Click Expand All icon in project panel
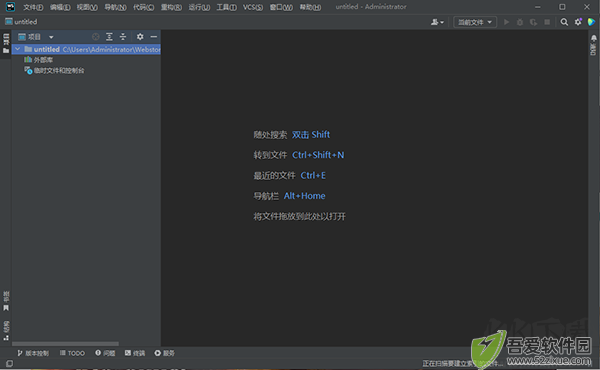Viewport: 600px width, 370px height. (109, 37)
